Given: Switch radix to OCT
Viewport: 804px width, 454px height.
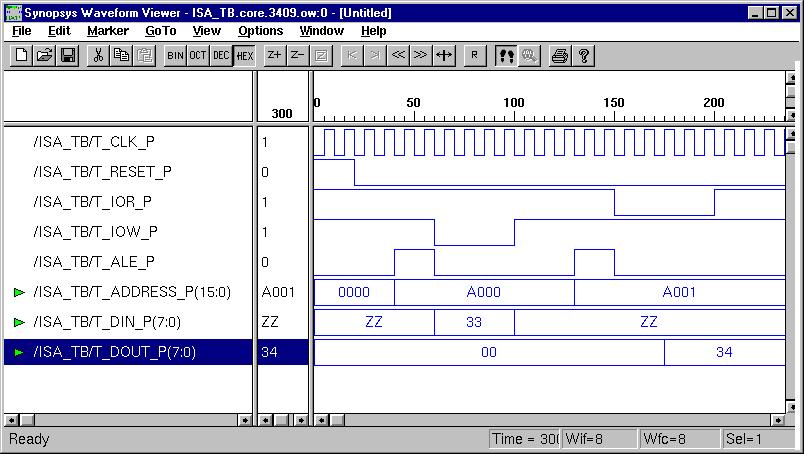Looking at the screenshot, I should tap(198, 55).
